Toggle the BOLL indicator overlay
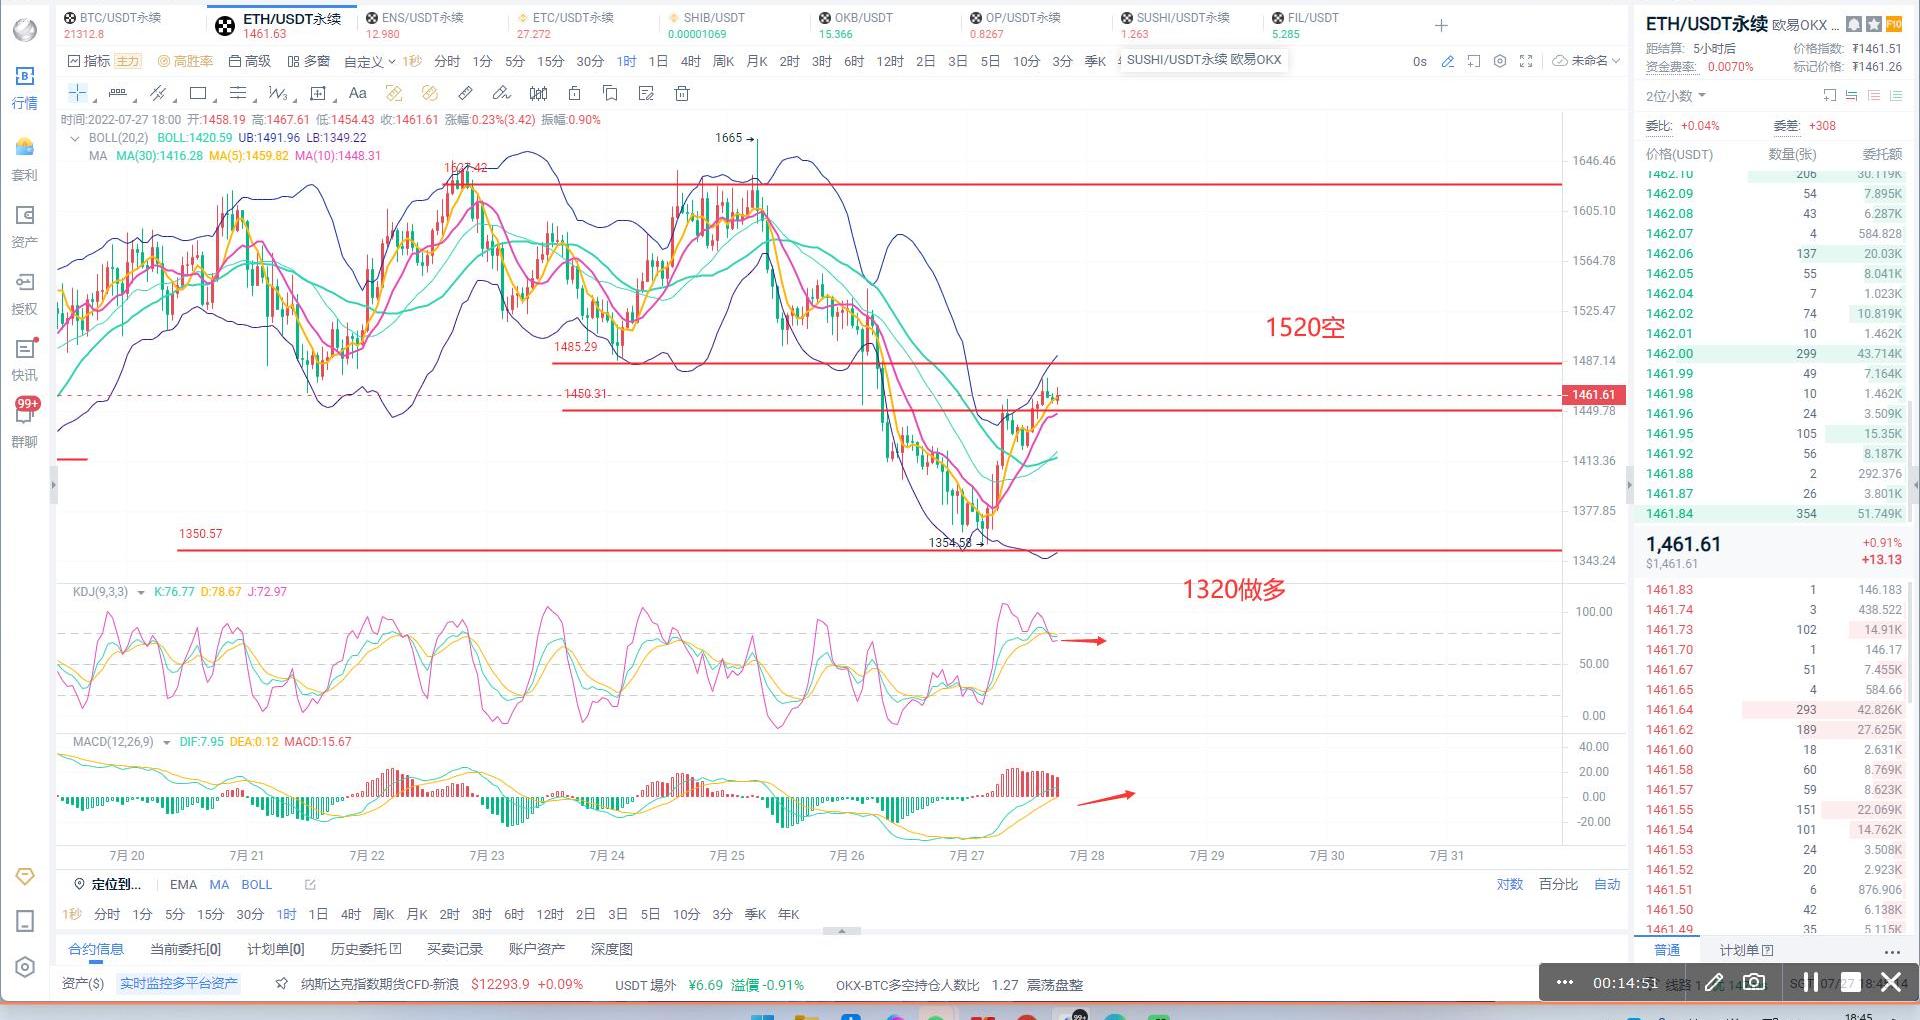 pos(256,884)
